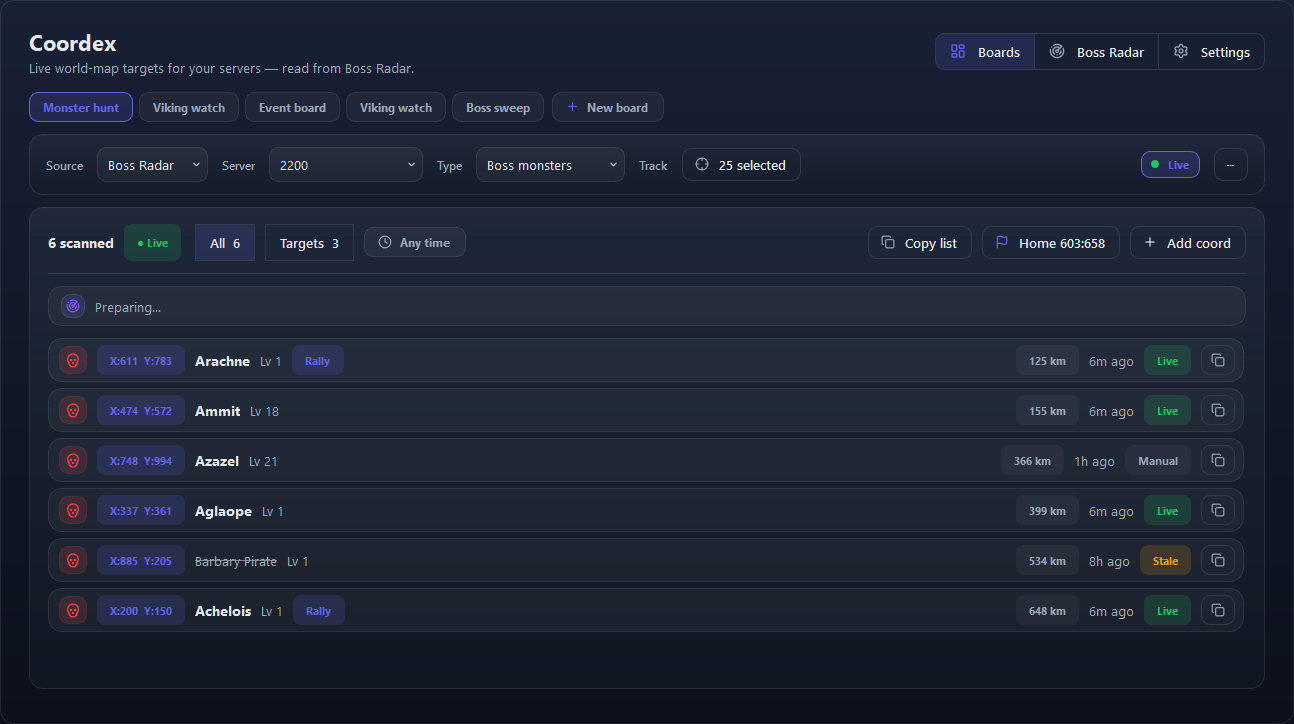This screenshot has width=1294, height=724.
Task: Open the Track selector 25 selected
Action: (x=741, y=165)
